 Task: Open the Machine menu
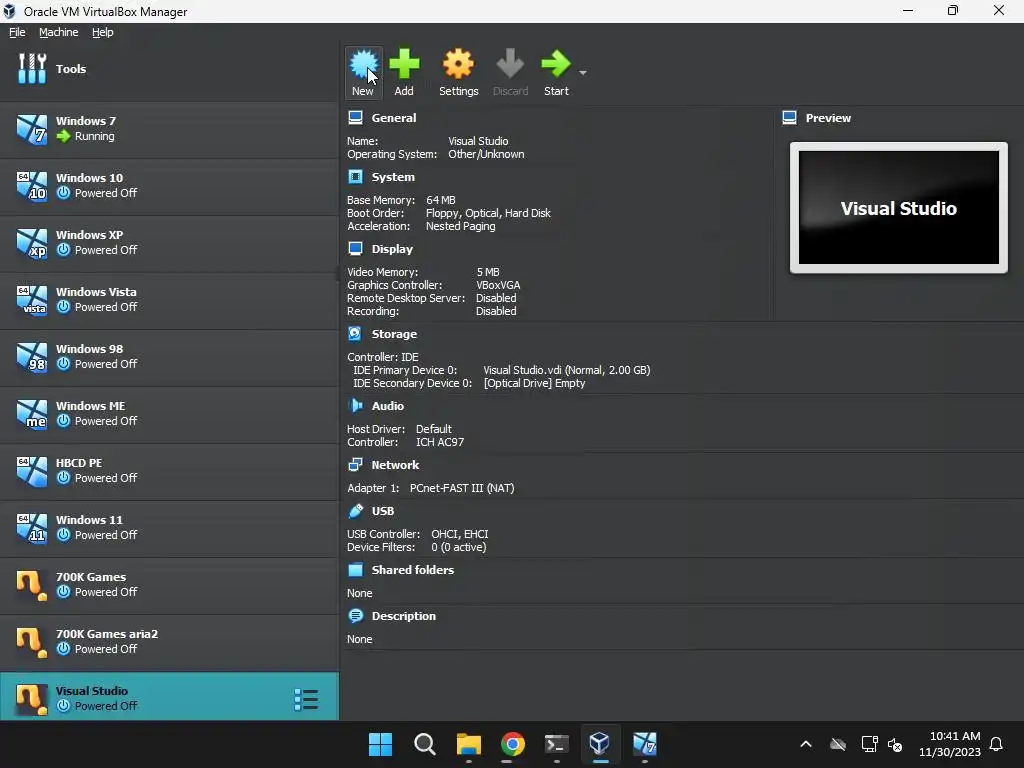pos(58,32)
